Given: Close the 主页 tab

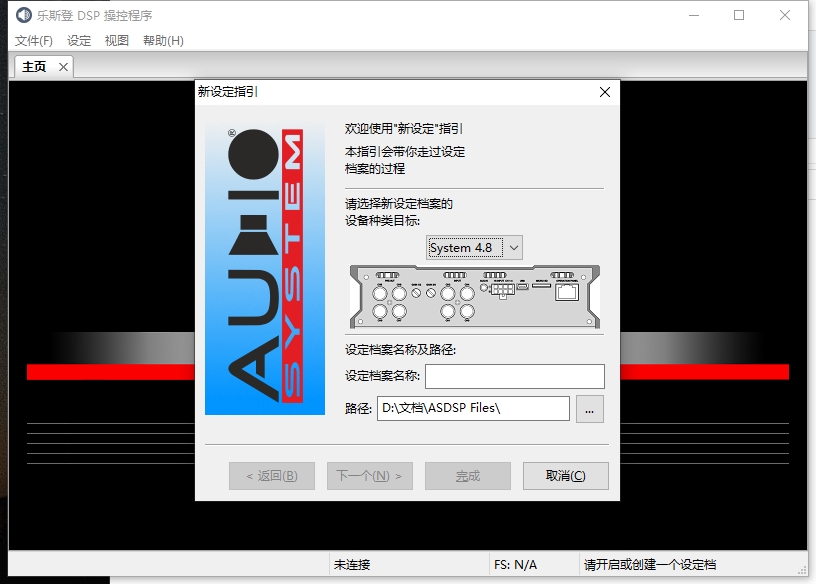Looking at the screenshot, I should tap(63, 67).
